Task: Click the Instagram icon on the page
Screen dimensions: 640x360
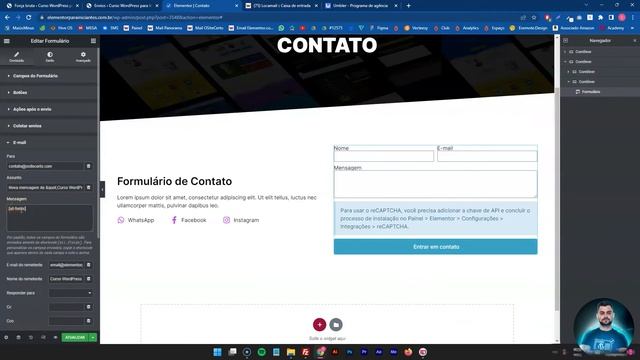Action: tap(227, 220)
